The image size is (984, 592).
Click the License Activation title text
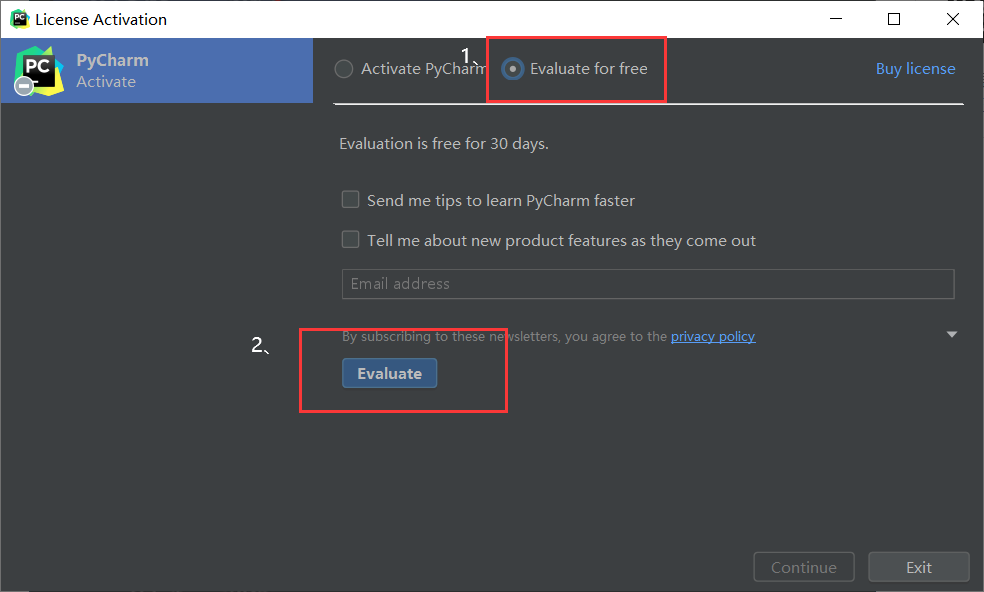[101, 19]
